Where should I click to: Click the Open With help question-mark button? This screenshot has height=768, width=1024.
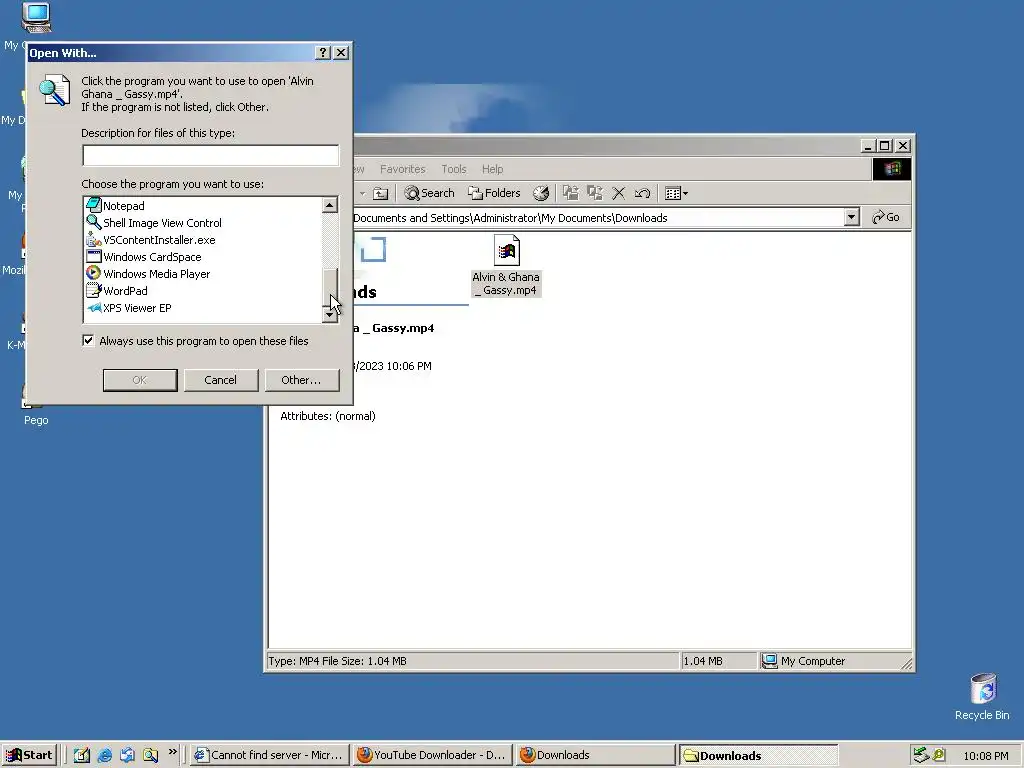tap(323, 53)
